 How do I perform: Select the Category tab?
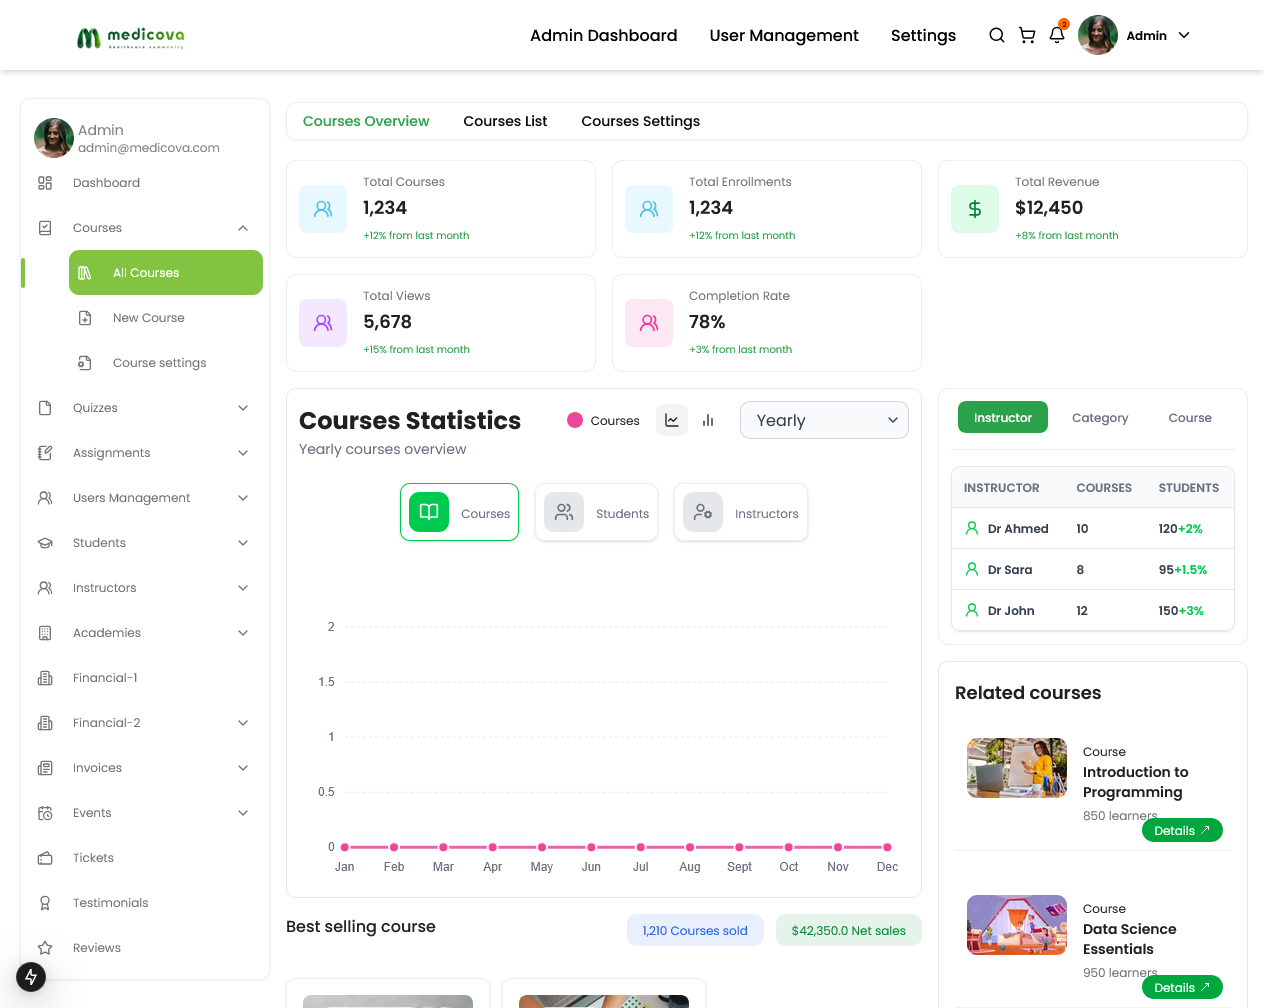click(x=1100, y=418)
